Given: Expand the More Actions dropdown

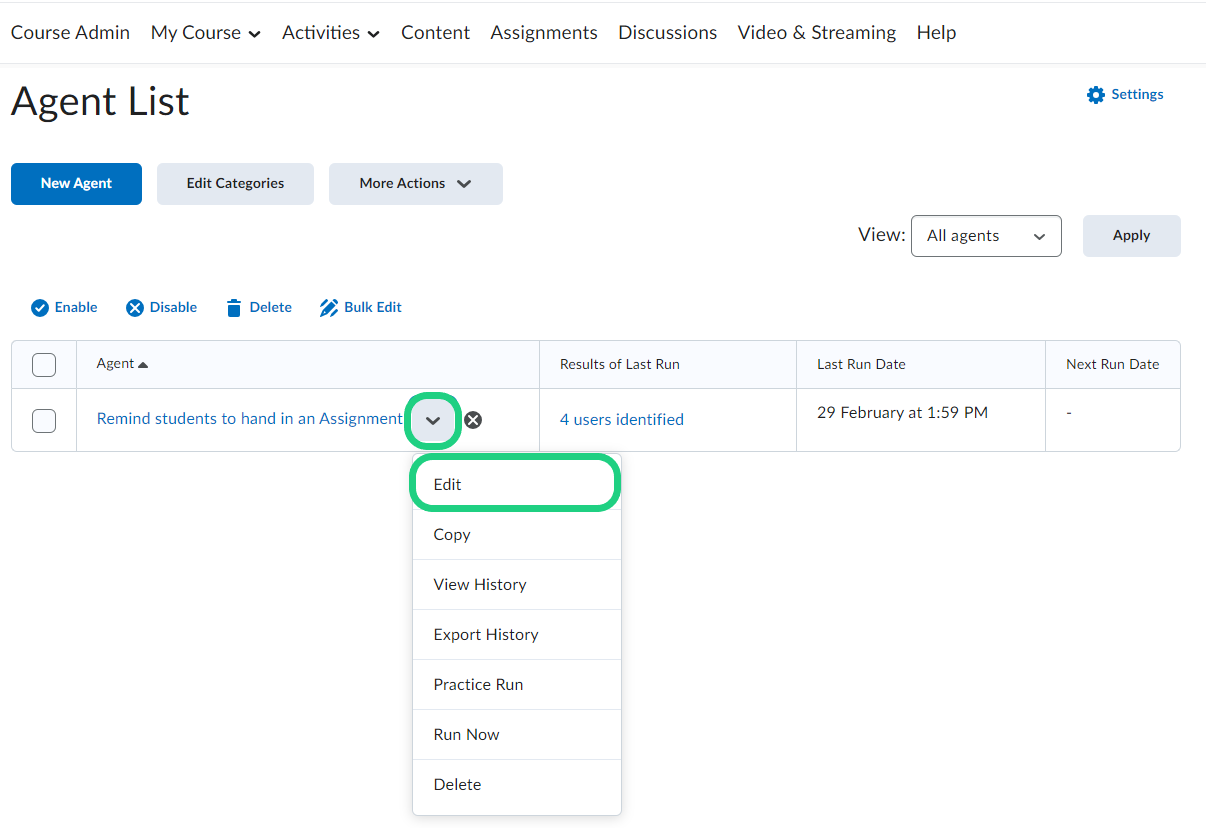Looking at the screenshot, I should point(415,184).
